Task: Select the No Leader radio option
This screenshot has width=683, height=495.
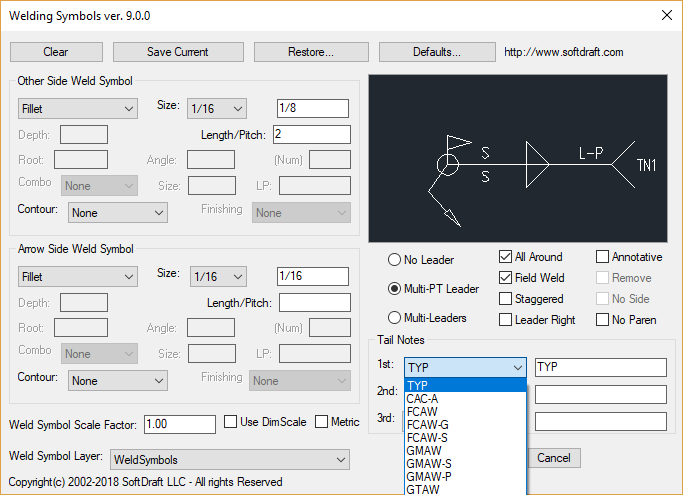Action: 394,260
